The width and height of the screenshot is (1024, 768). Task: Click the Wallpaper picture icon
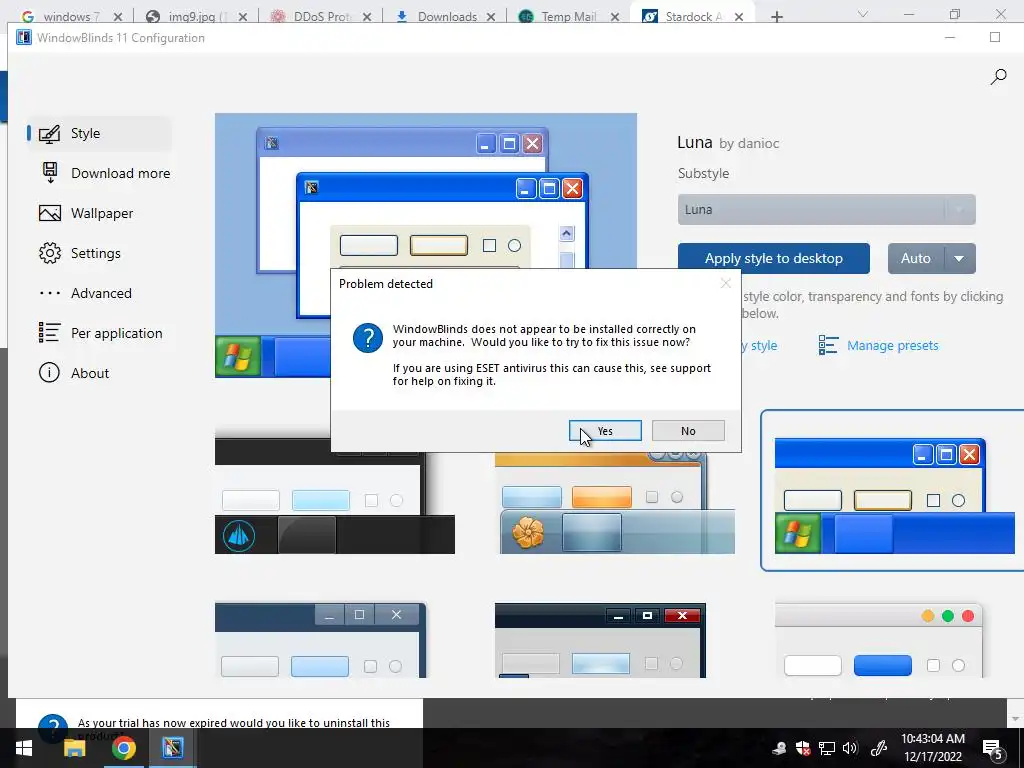click(50, 213)
